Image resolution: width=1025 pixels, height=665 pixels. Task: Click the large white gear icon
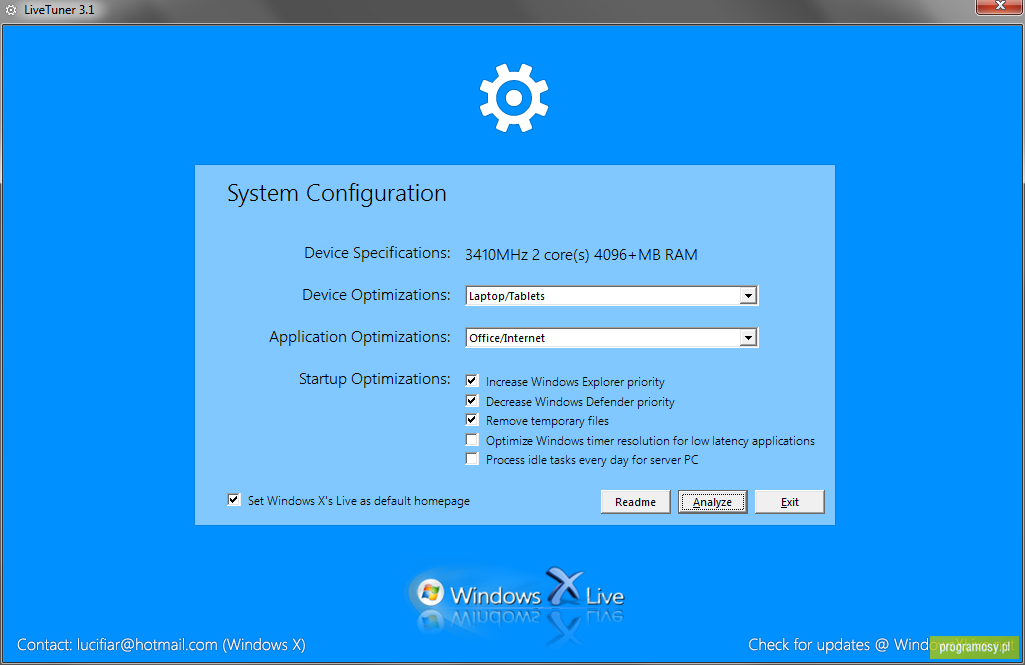514,97
